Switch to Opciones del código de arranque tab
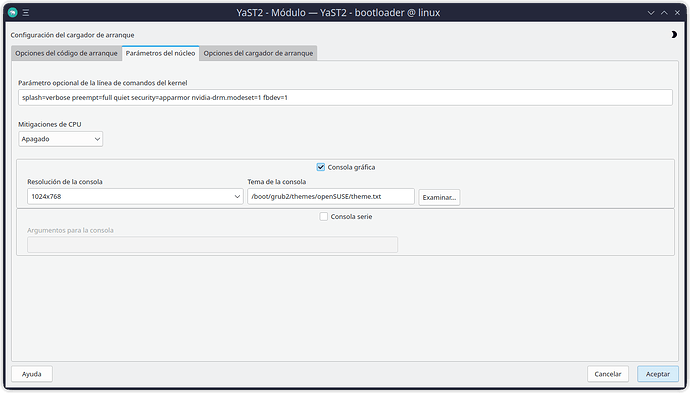Screen dimensions: 690x393 [x=66, y=53]
